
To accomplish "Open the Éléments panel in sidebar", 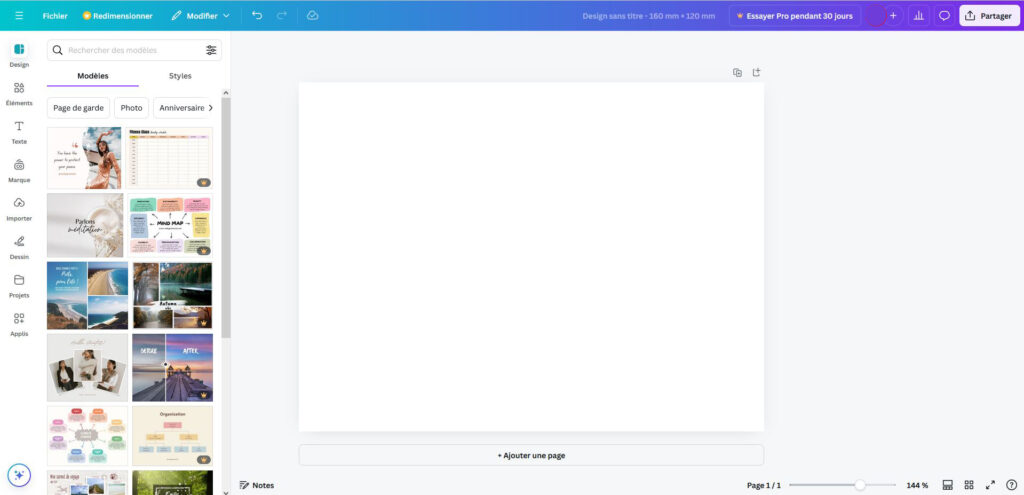I will (19, 93).
